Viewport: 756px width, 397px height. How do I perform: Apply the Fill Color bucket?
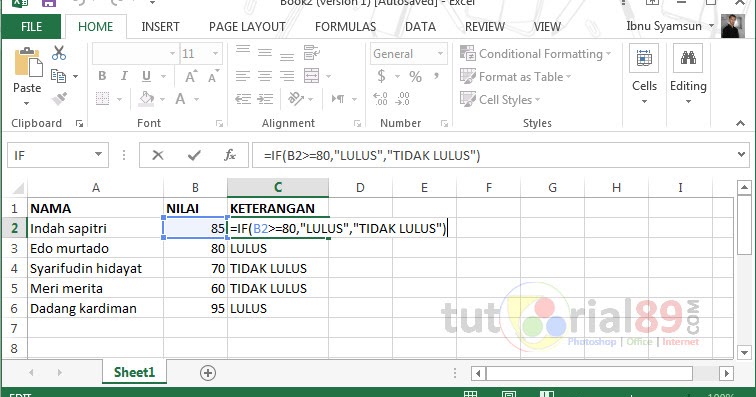coord(146,99)
